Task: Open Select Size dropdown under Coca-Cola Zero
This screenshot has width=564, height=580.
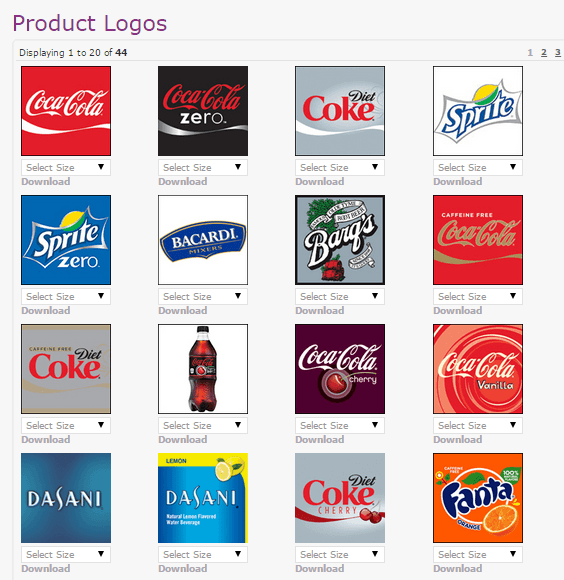Action: point(203,168)
